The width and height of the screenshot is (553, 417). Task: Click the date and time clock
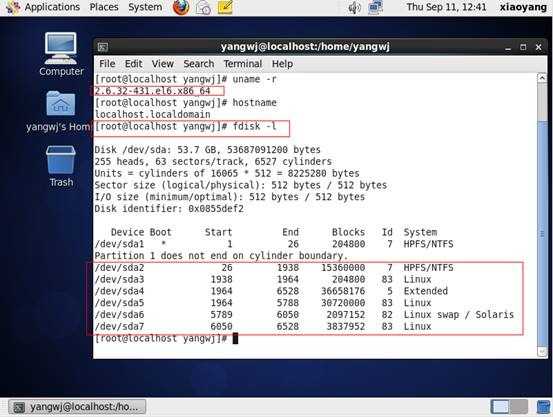(x=446, y=7)
